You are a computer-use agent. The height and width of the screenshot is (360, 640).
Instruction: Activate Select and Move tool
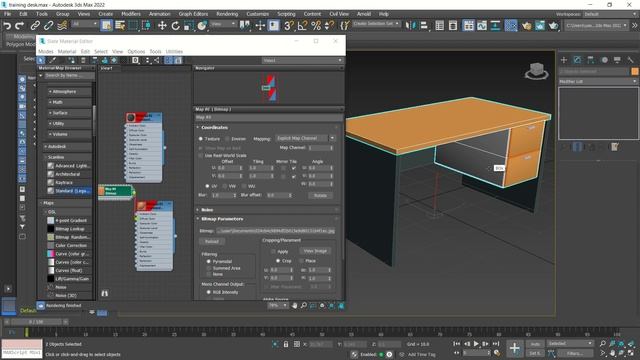coord(162,26)
